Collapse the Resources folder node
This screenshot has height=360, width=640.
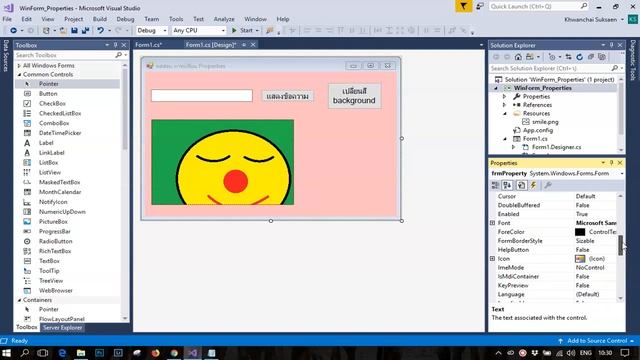(x=505, y=113)
